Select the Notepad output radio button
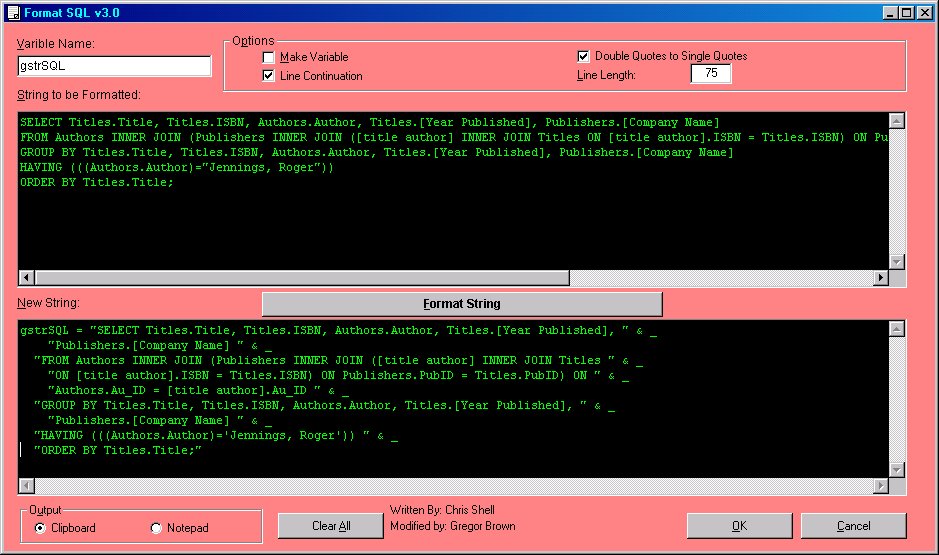 (155, 528)
